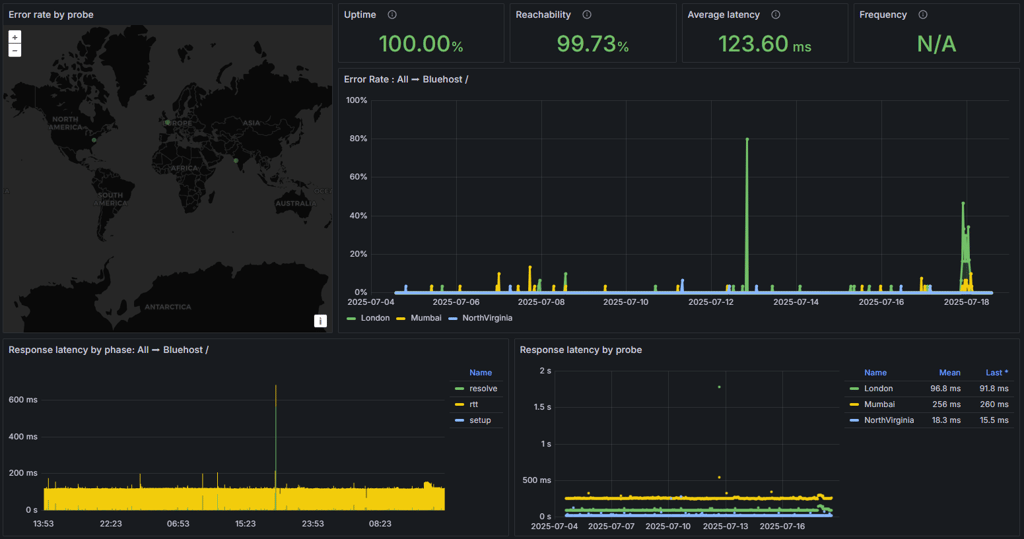Click the 100.00% uptime value

(x=421, y=44)
